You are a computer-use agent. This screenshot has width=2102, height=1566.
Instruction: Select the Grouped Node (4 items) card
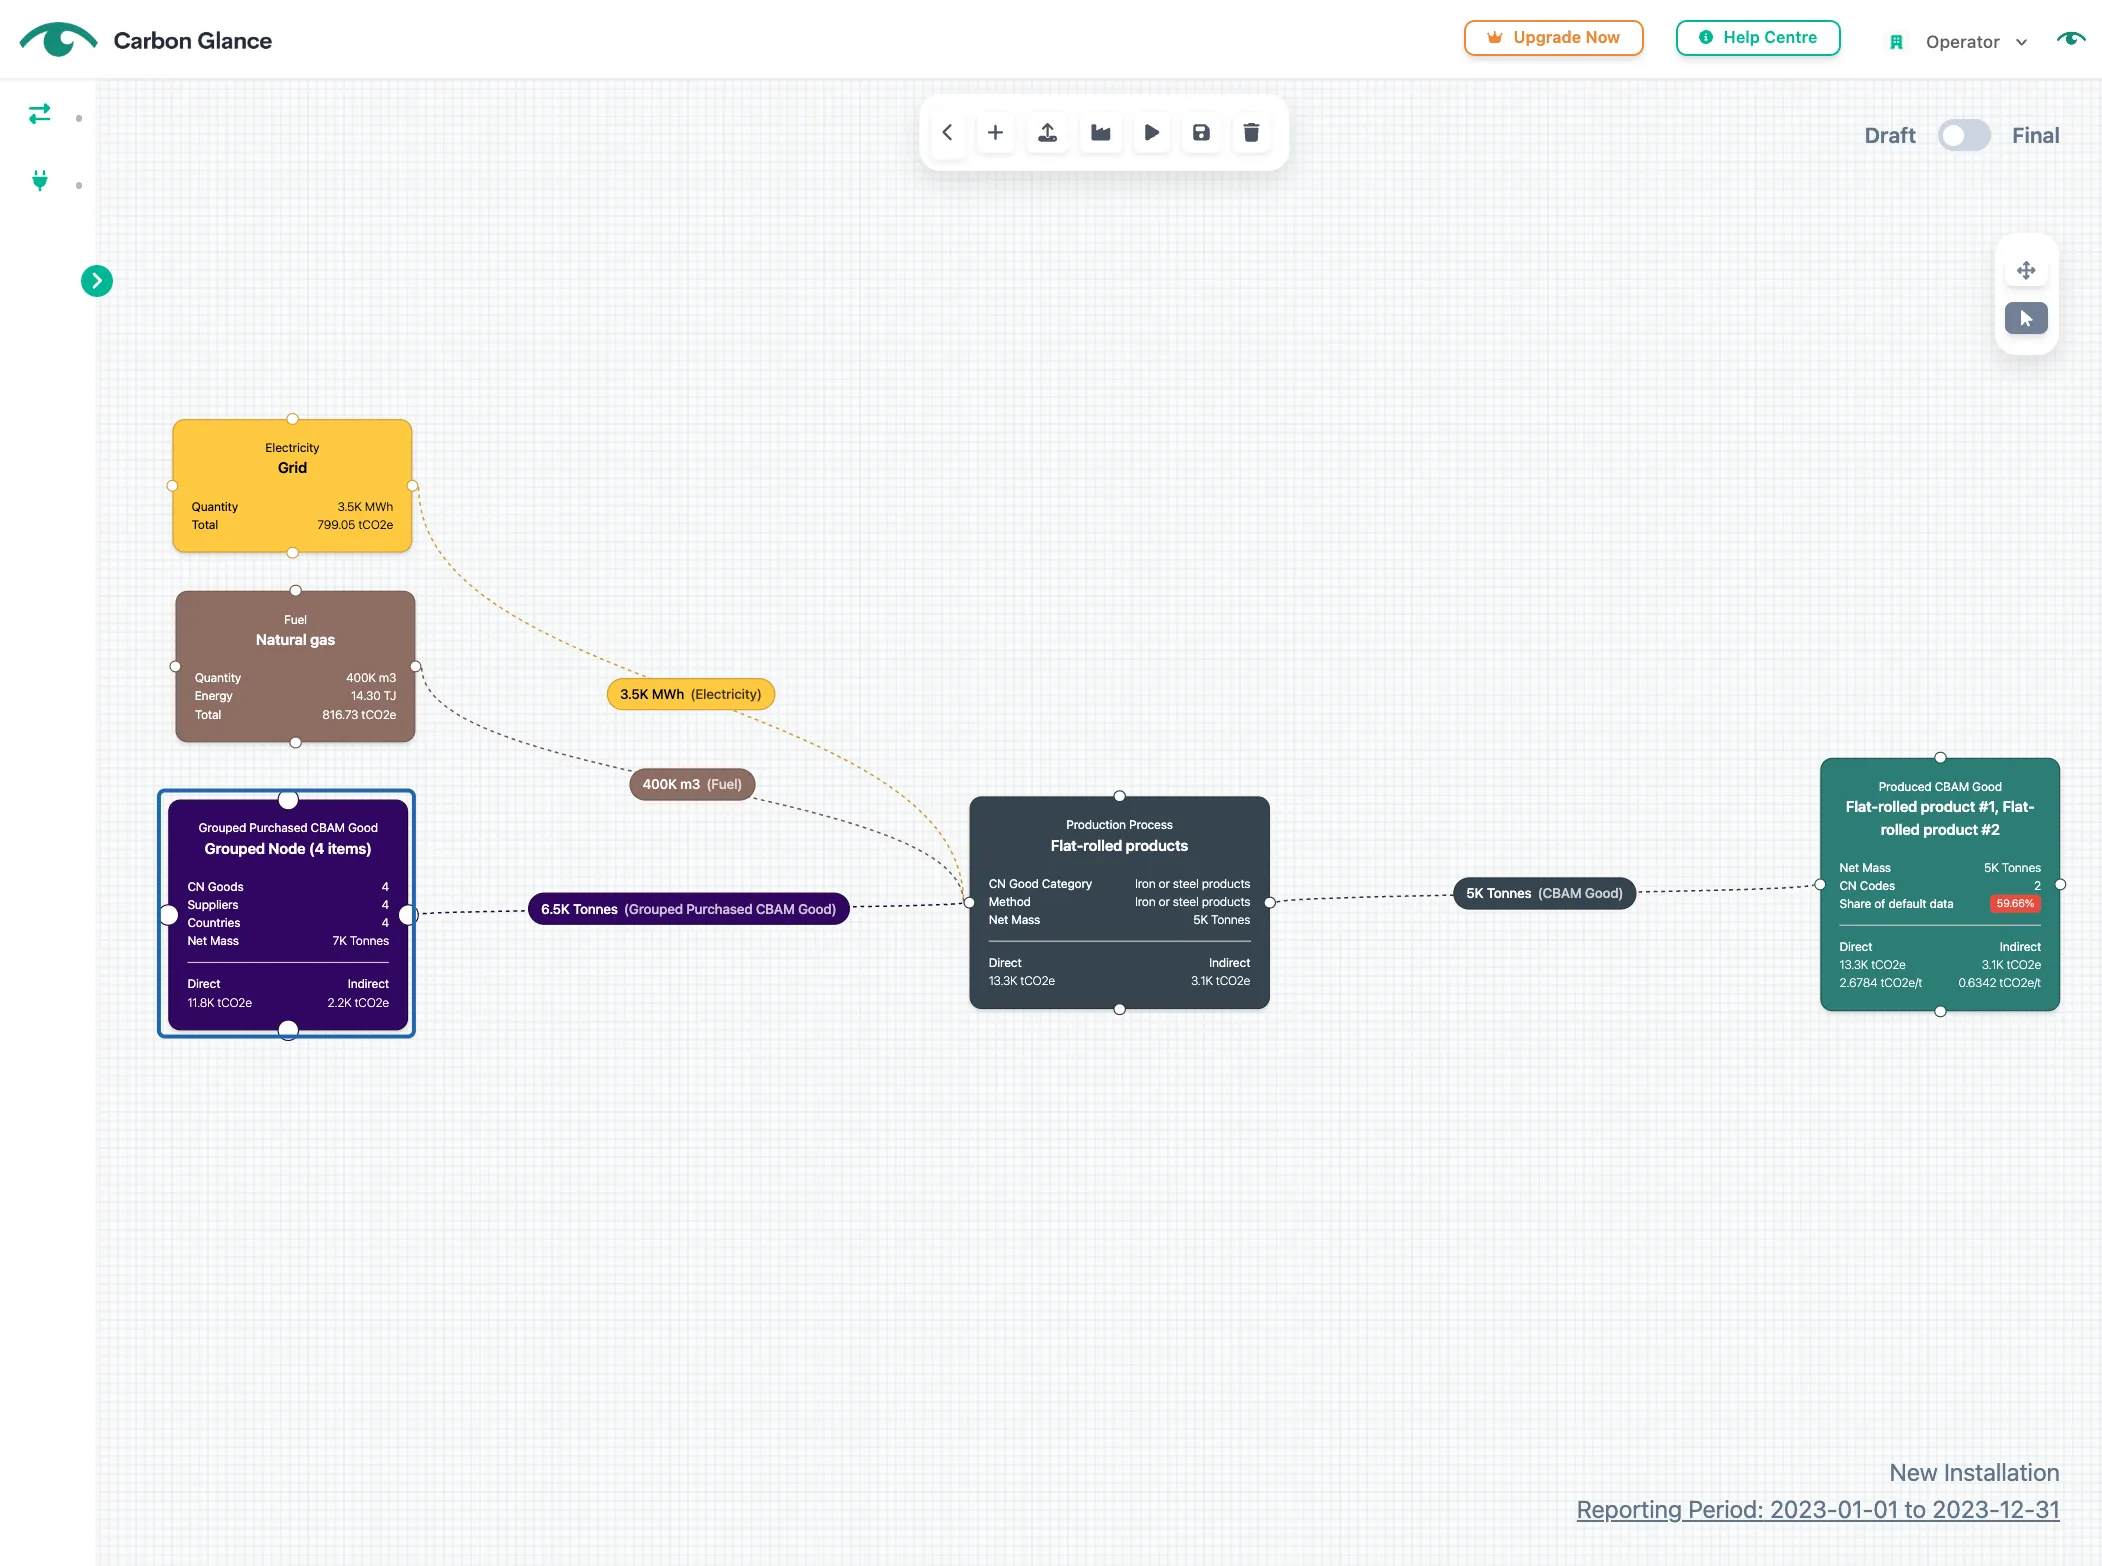click(288, 914)
